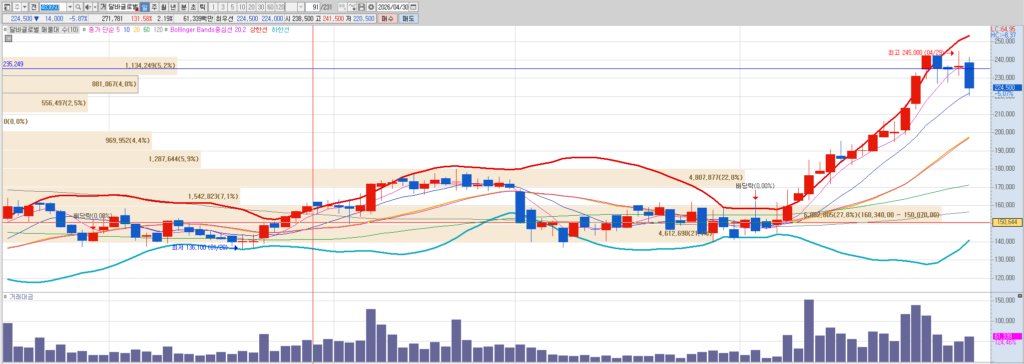Choose interval 20 button
Screen dimensions: 1024x364
coord(251,7)
